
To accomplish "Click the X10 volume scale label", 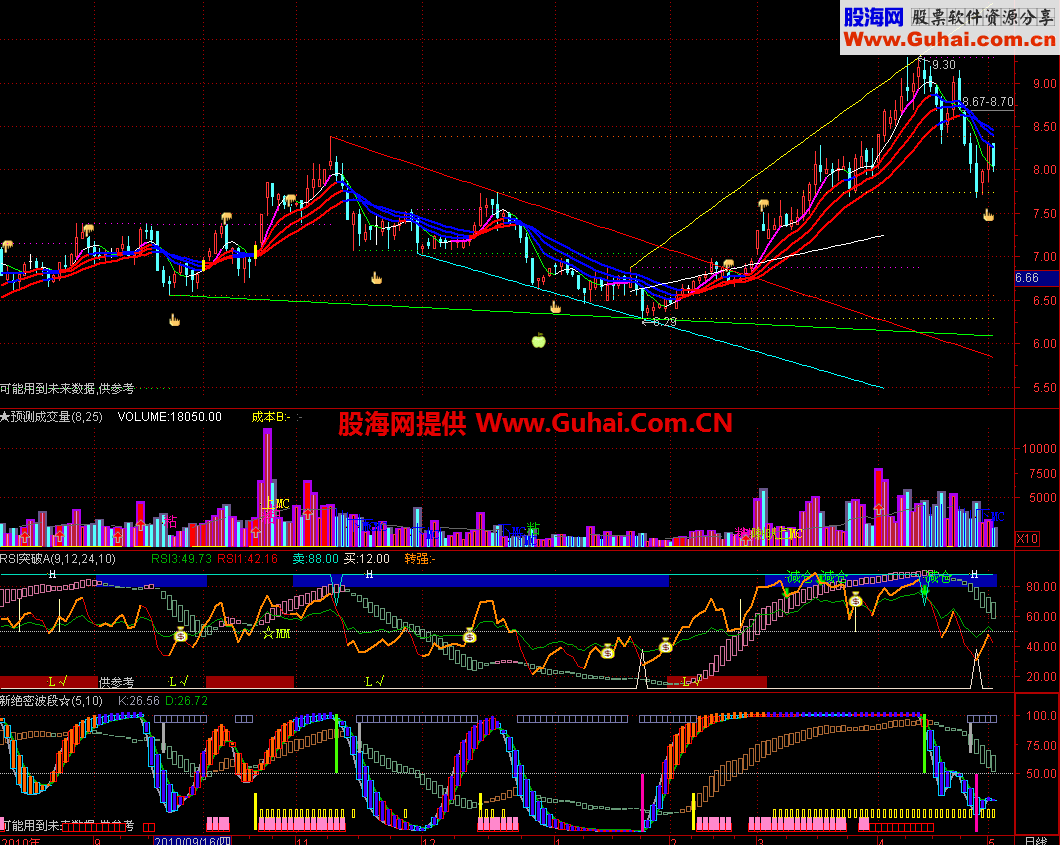I will [1028, 539].
